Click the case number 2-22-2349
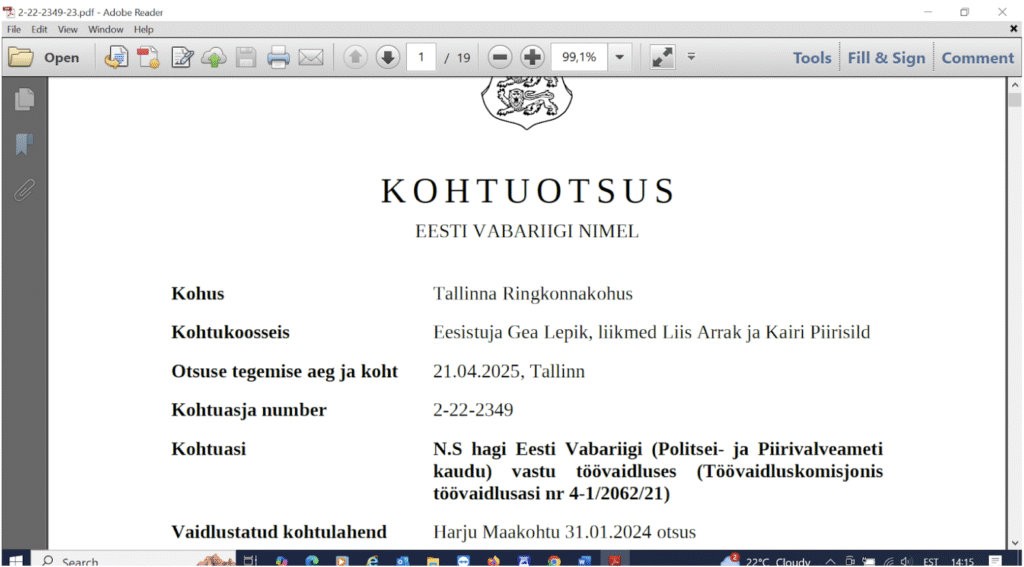 coord(473,410)
